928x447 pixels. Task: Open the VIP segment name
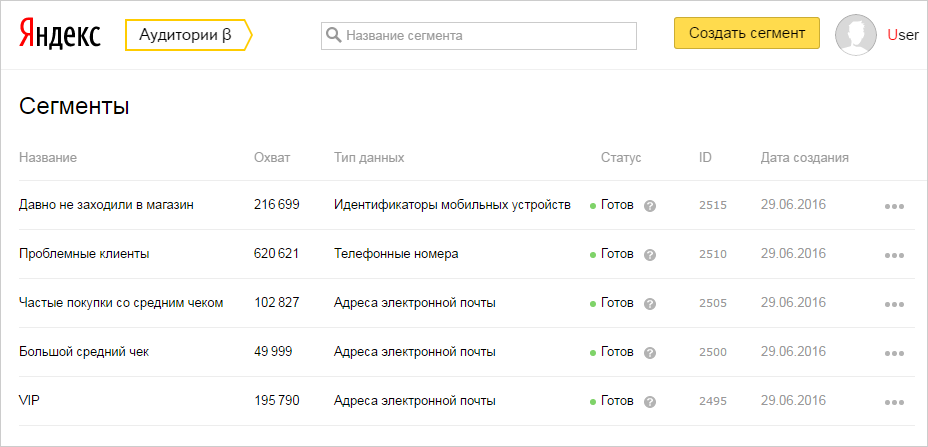tap(29, 401)
